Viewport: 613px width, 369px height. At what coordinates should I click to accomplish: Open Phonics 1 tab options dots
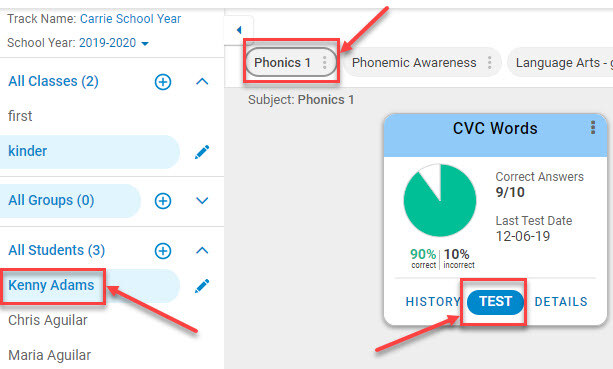point(324,63)
